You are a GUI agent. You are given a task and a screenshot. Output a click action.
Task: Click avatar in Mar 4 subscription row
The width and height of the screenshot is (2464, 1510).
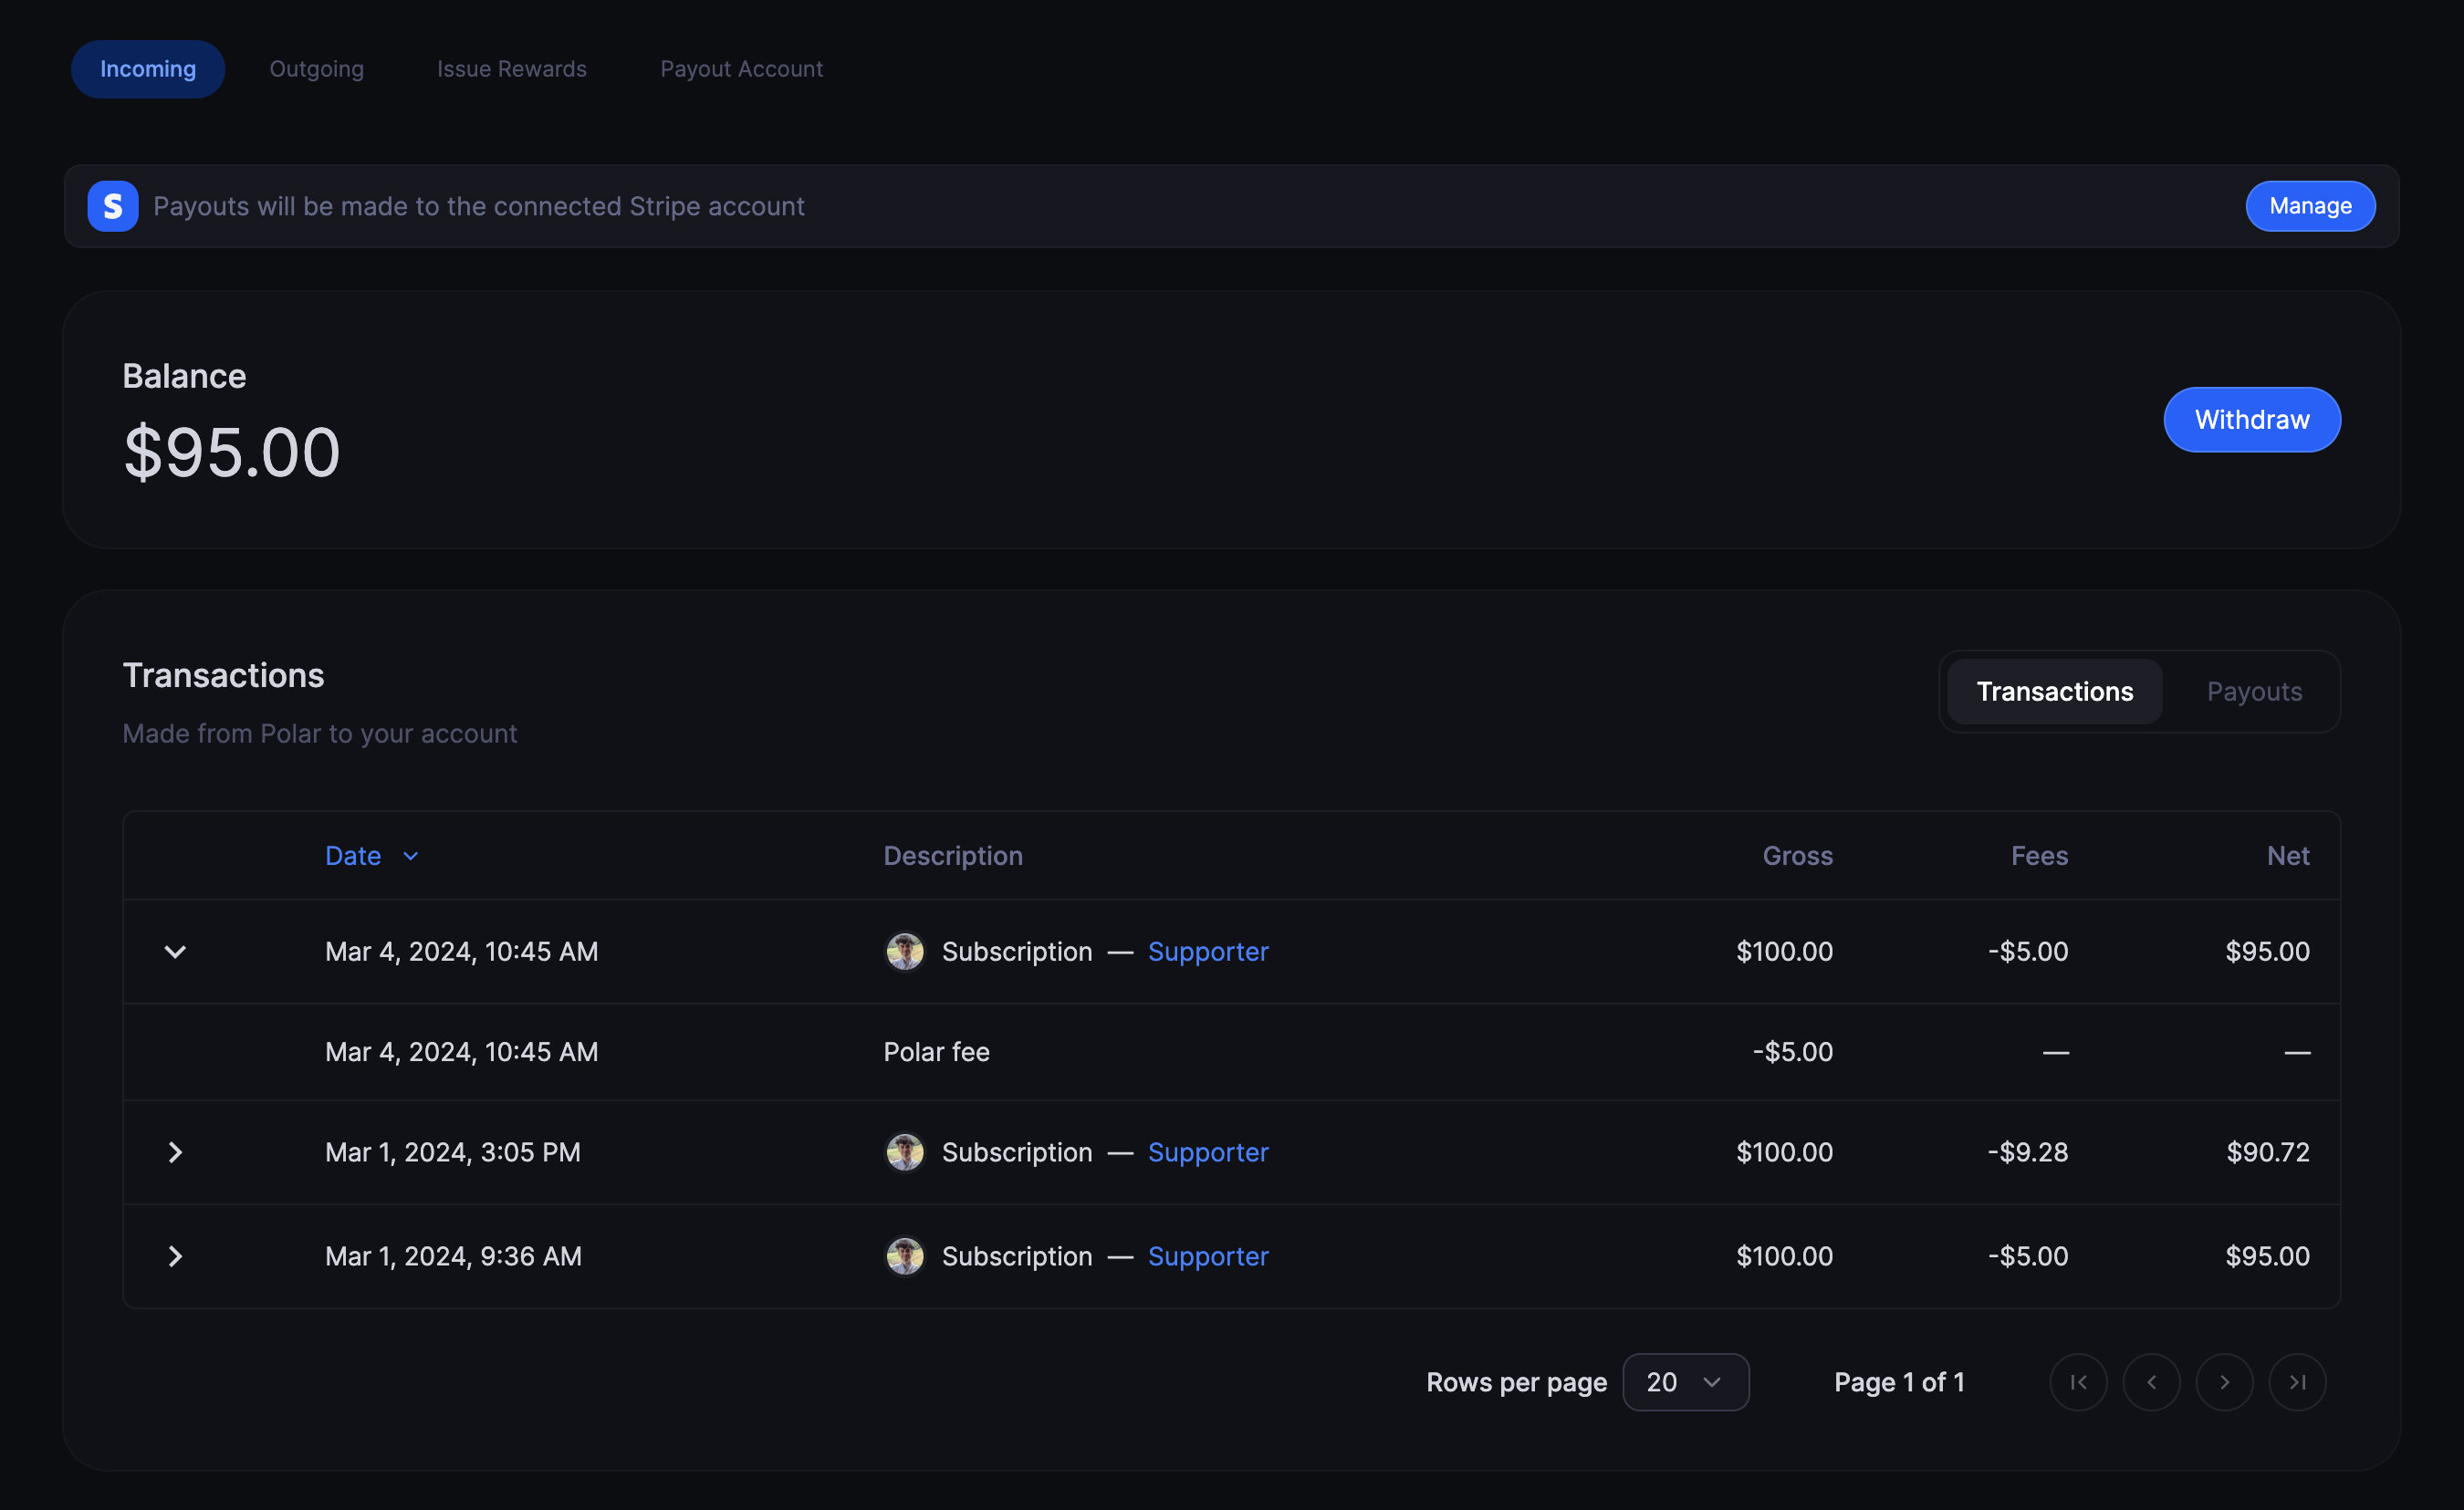coord(905,951)
